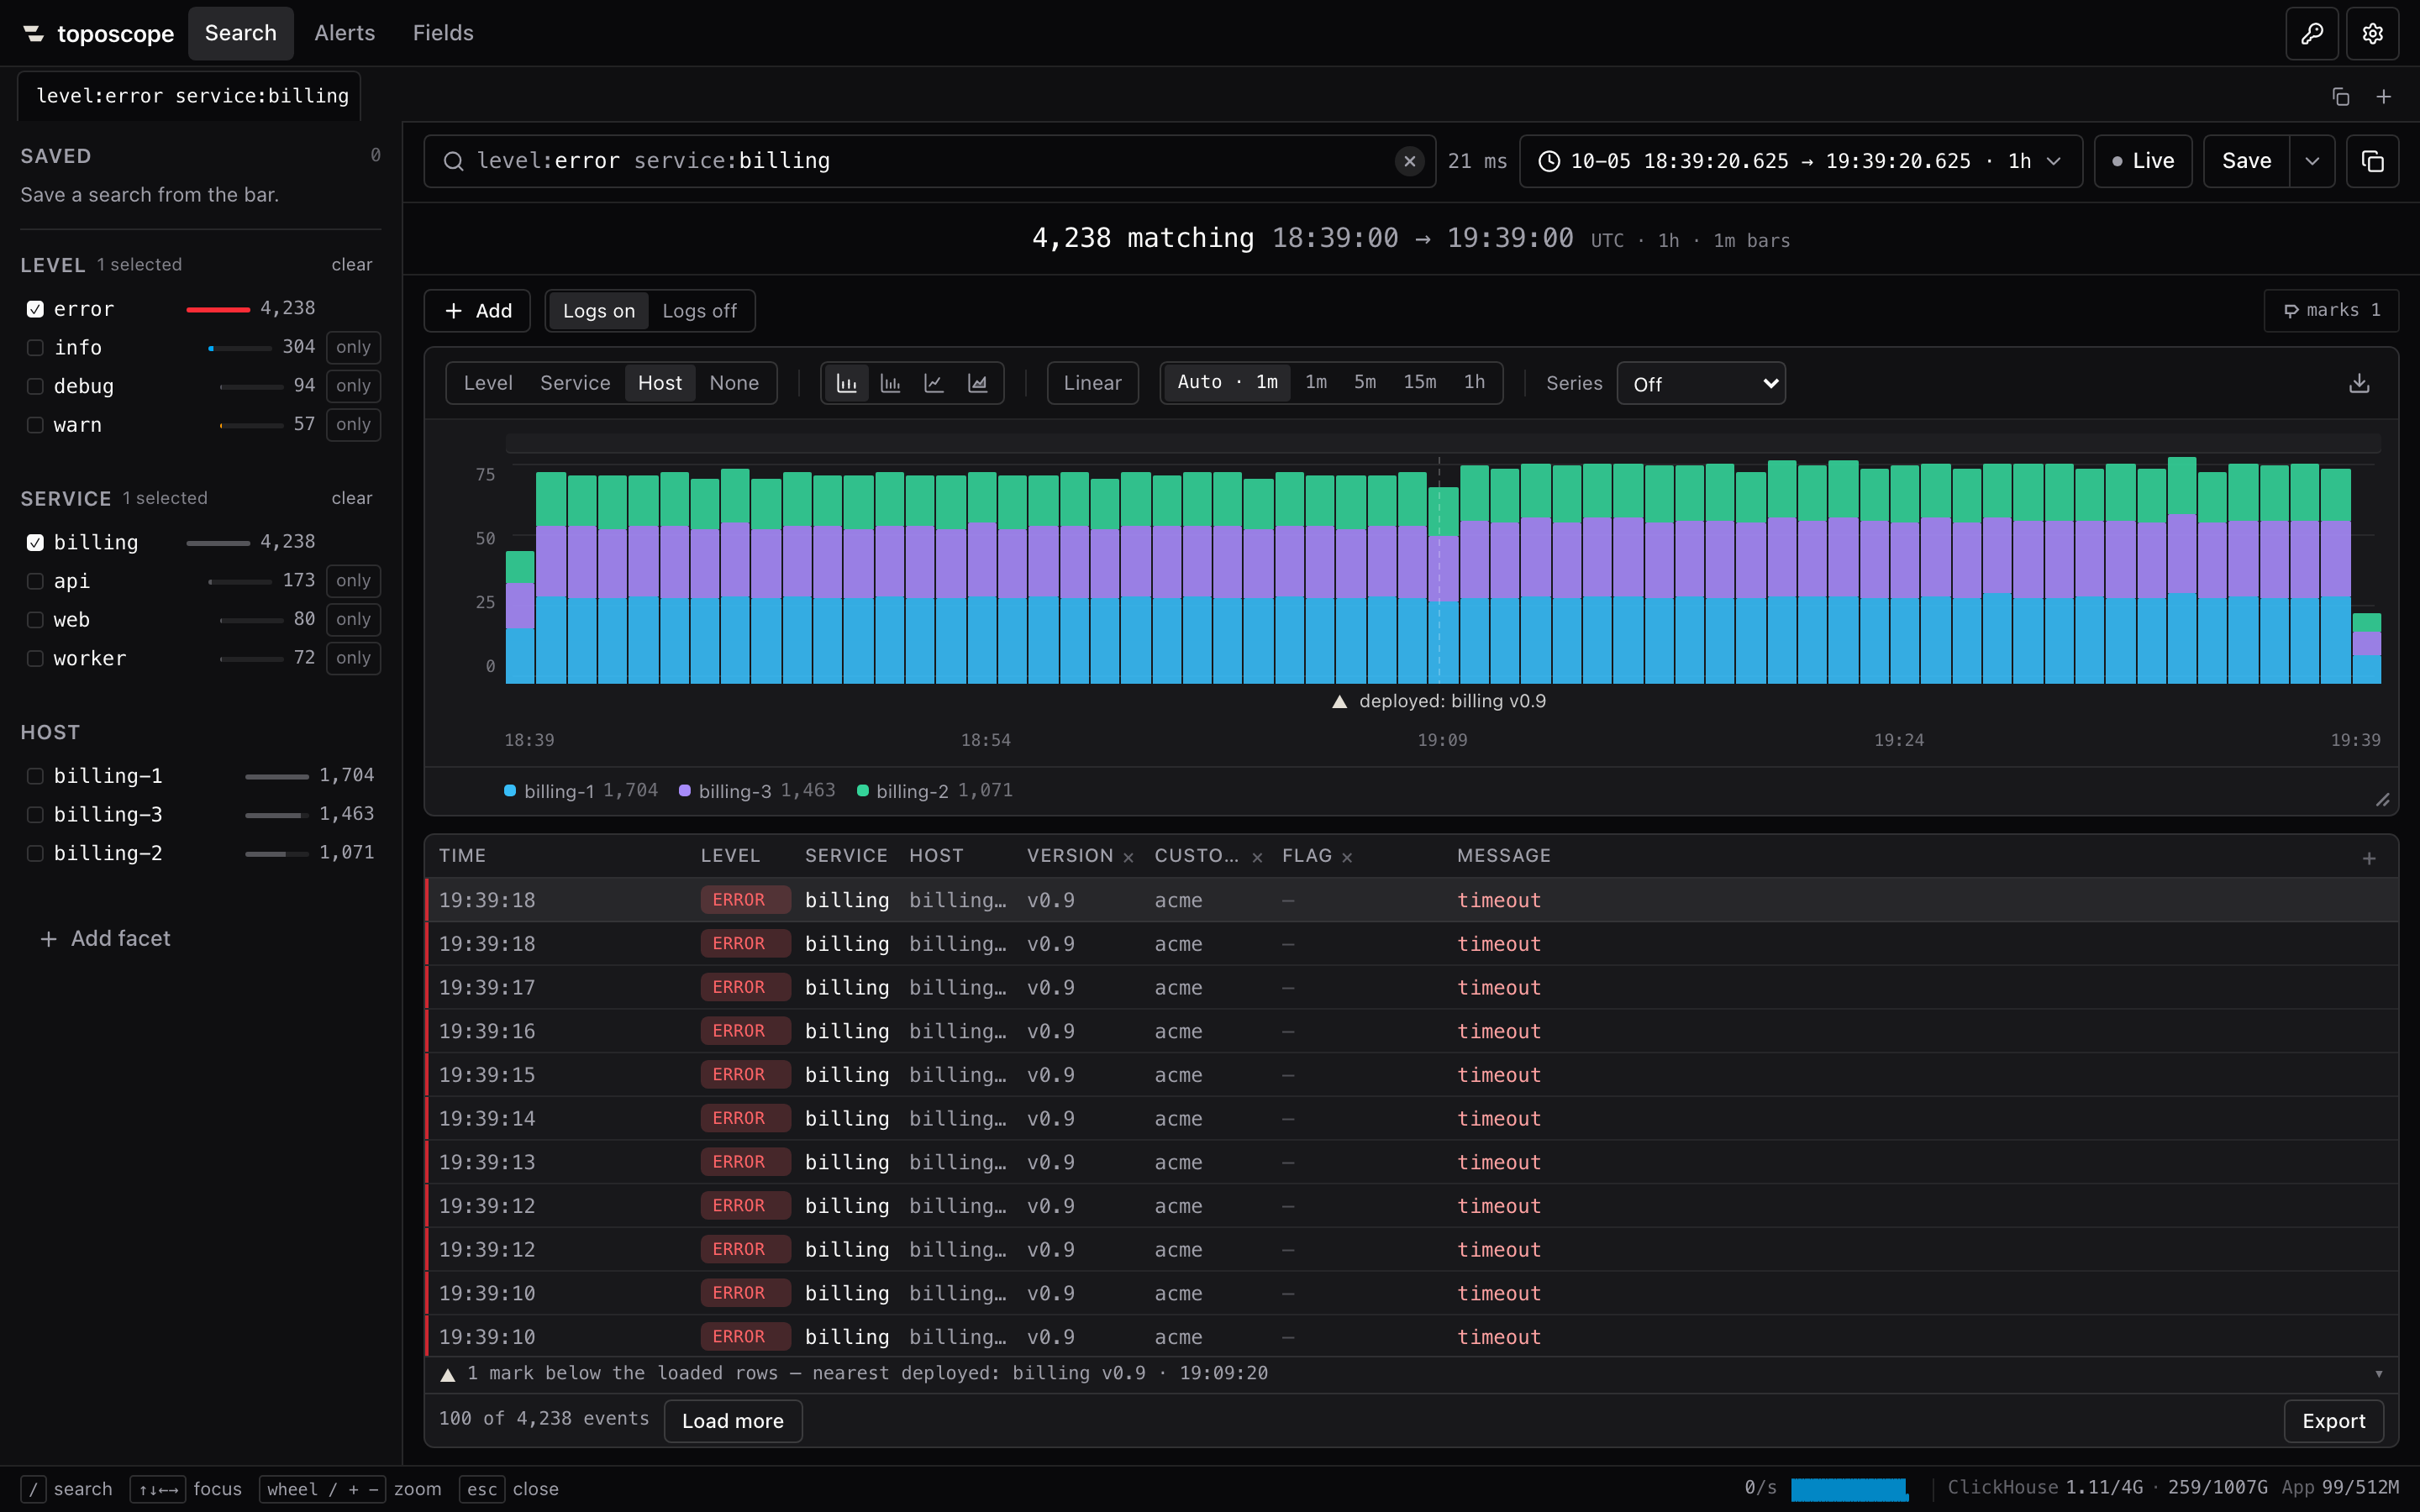
Task: Select area chart type
Action: pos(978,383)
